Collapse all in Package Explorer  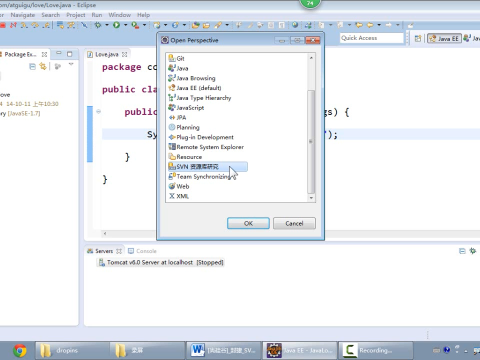(33, 67)
